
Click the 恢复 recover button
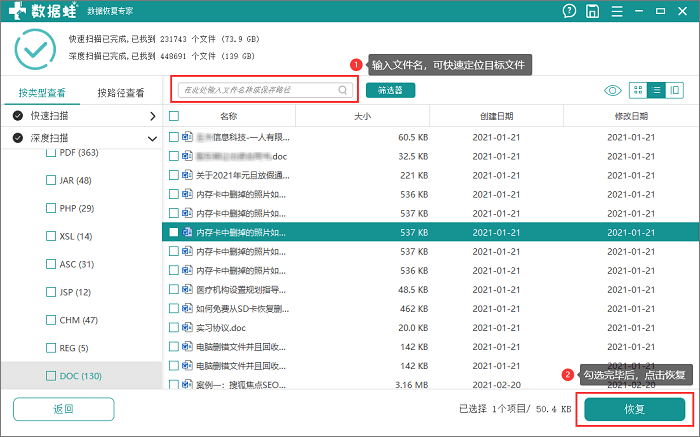coord(634,409)
